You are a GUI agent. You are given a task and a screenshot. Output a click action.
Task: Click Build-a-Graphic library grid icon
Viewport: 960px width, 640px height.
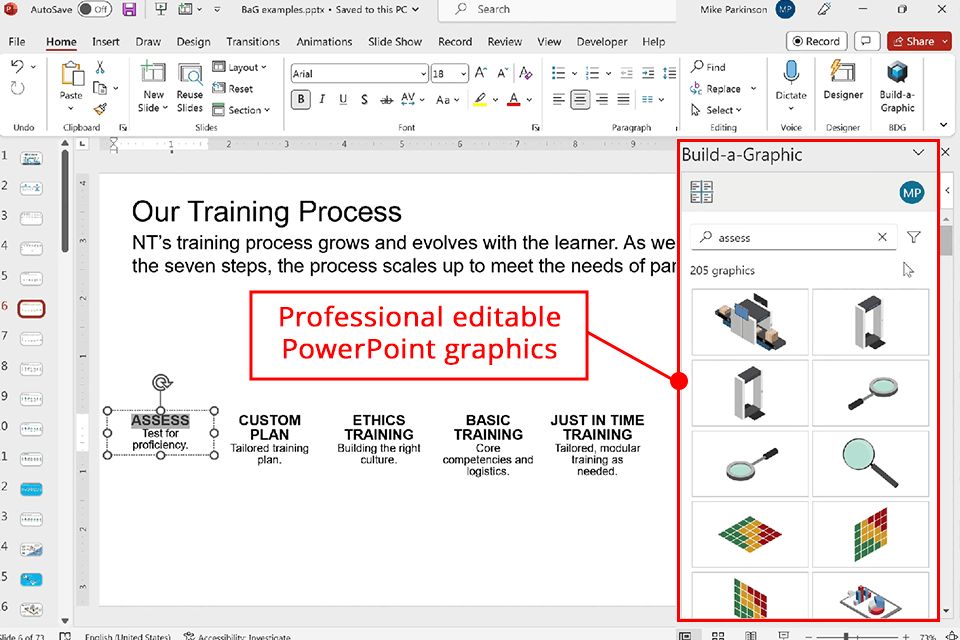702,192
